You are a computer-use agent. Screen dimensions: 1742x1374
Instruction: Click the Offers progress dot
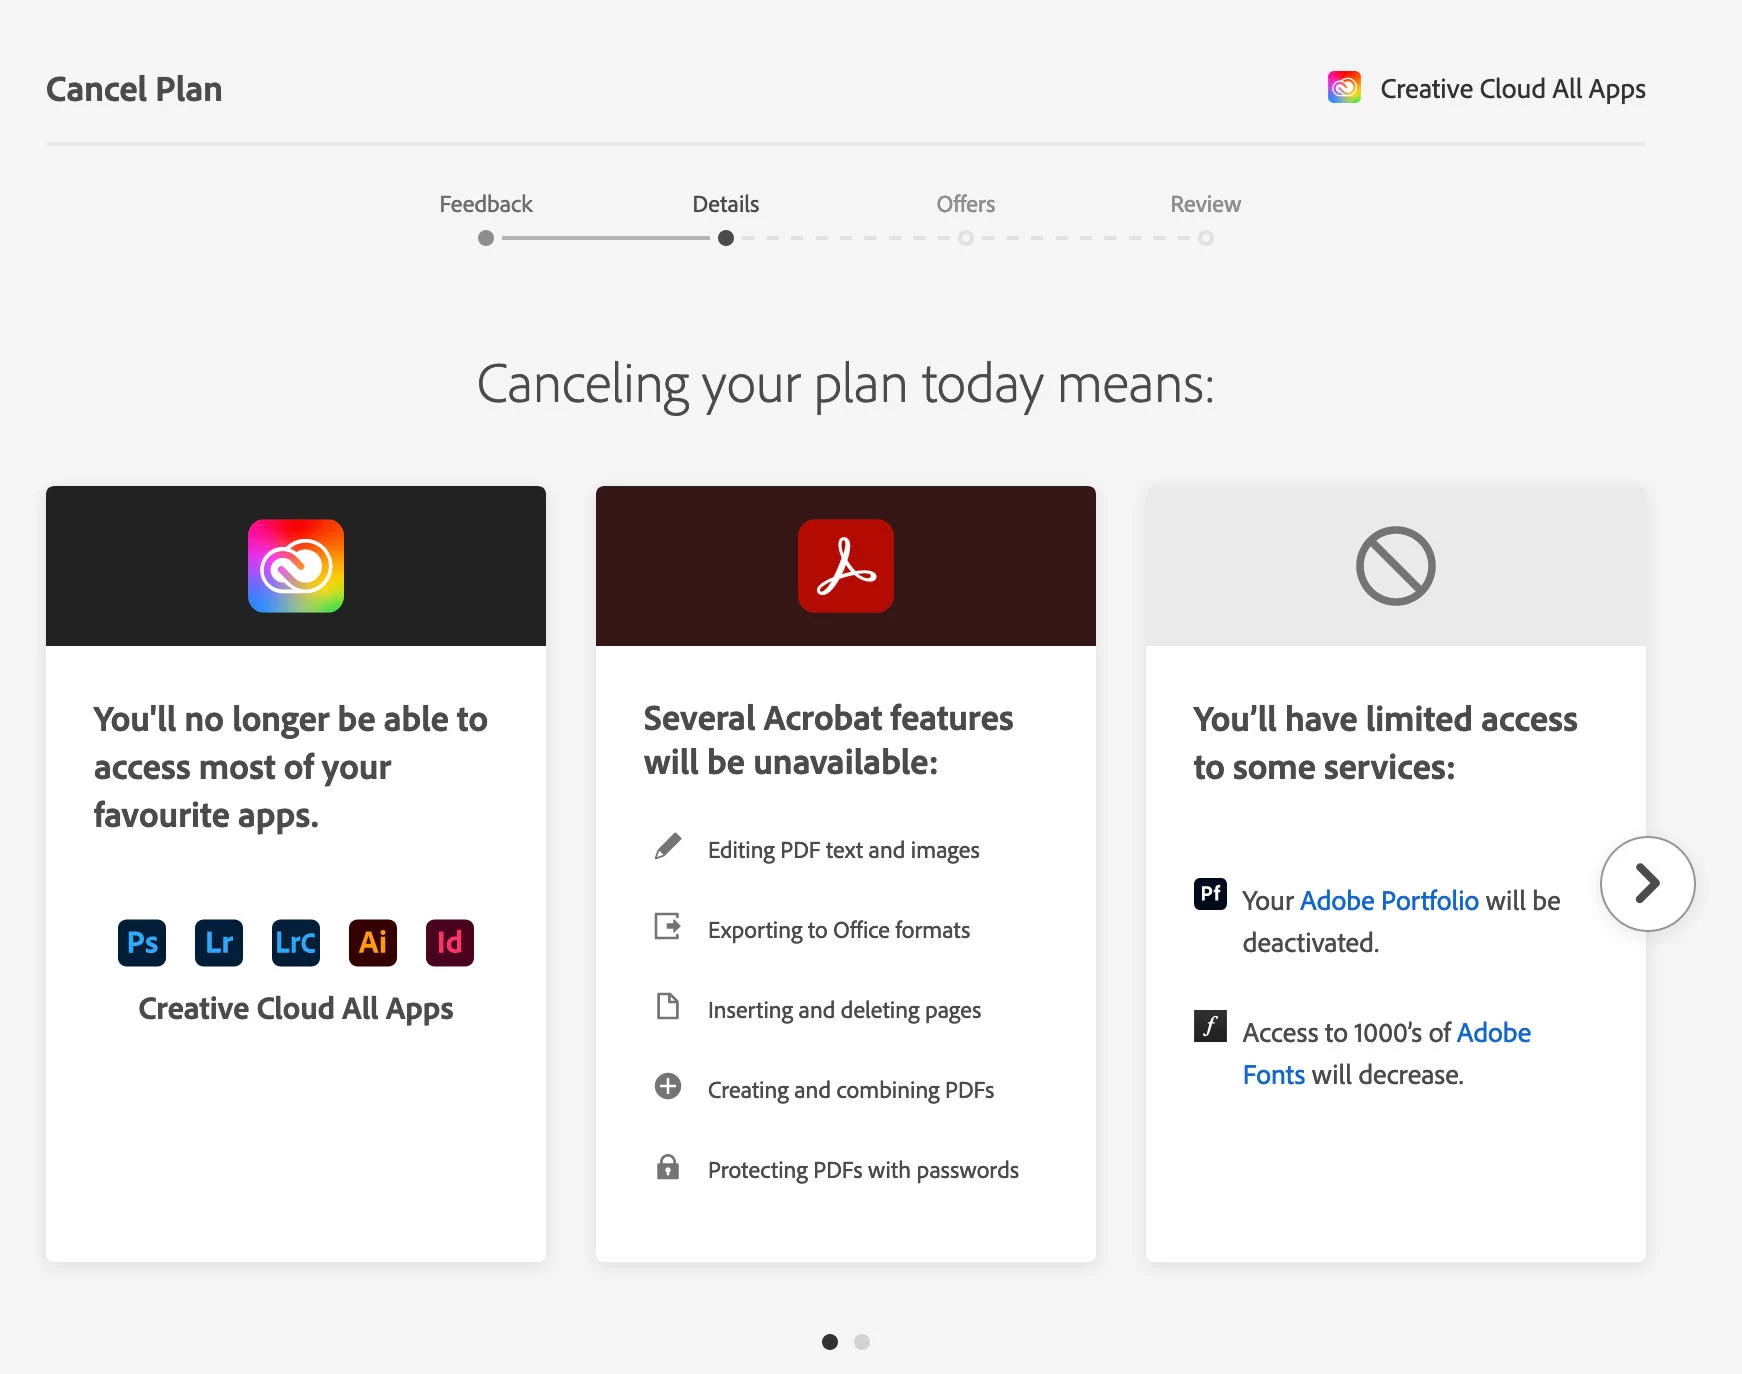pos(966,238)
